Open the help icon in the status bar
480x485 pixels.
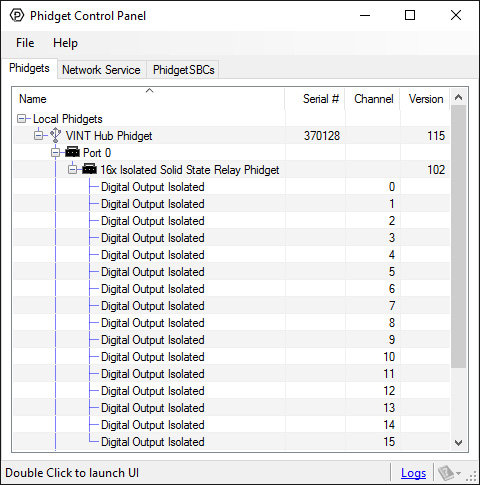pos(446,473)
